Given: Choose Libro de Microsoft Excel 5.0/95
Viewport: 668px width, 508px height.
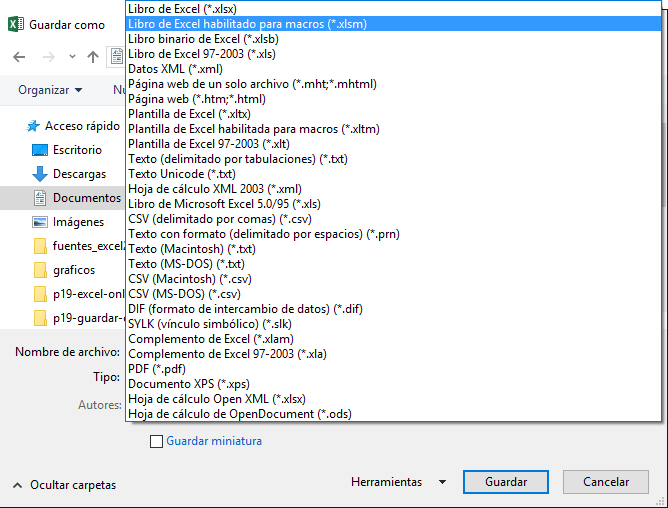Looking at the screenshot, I should click(x=393, y=204).
